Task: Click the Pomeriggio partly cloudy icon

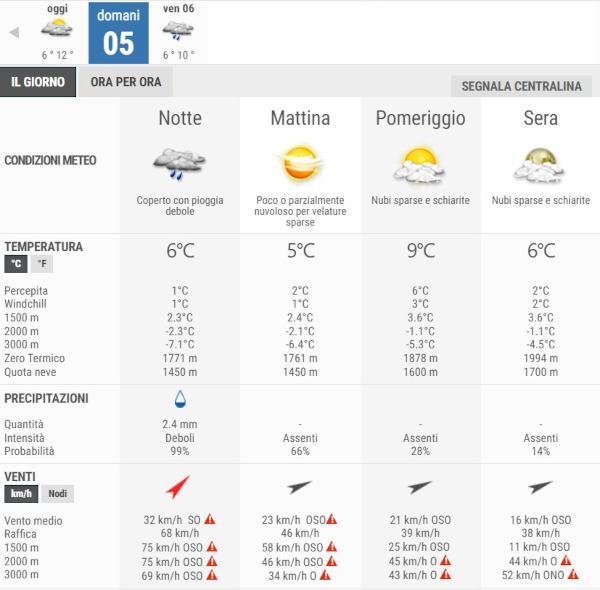Action: point(420,163)
